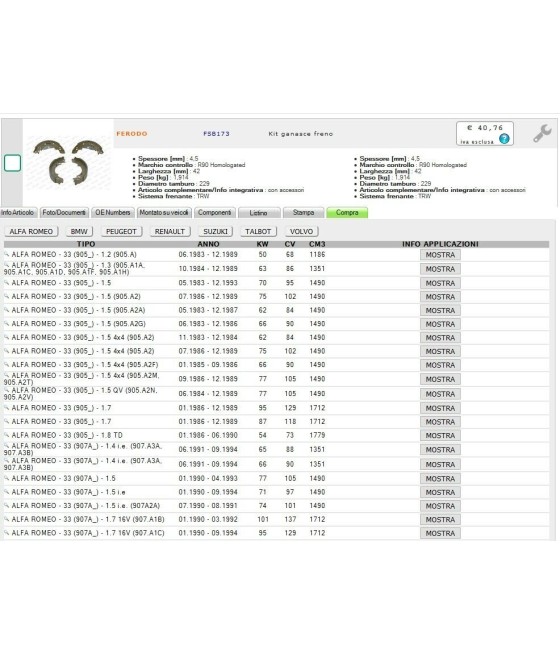The height and width of the screenshot is (655, 560).
Task: Click MOSTRA for 1.7 16V (907.A1B) row
Action: pyautogui.click(x=440, y=520)
